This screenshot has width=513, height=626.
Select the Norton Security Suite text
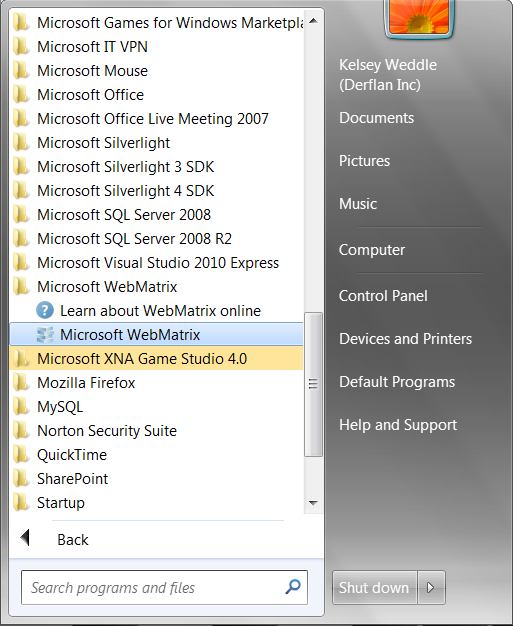tap(107, 431)
